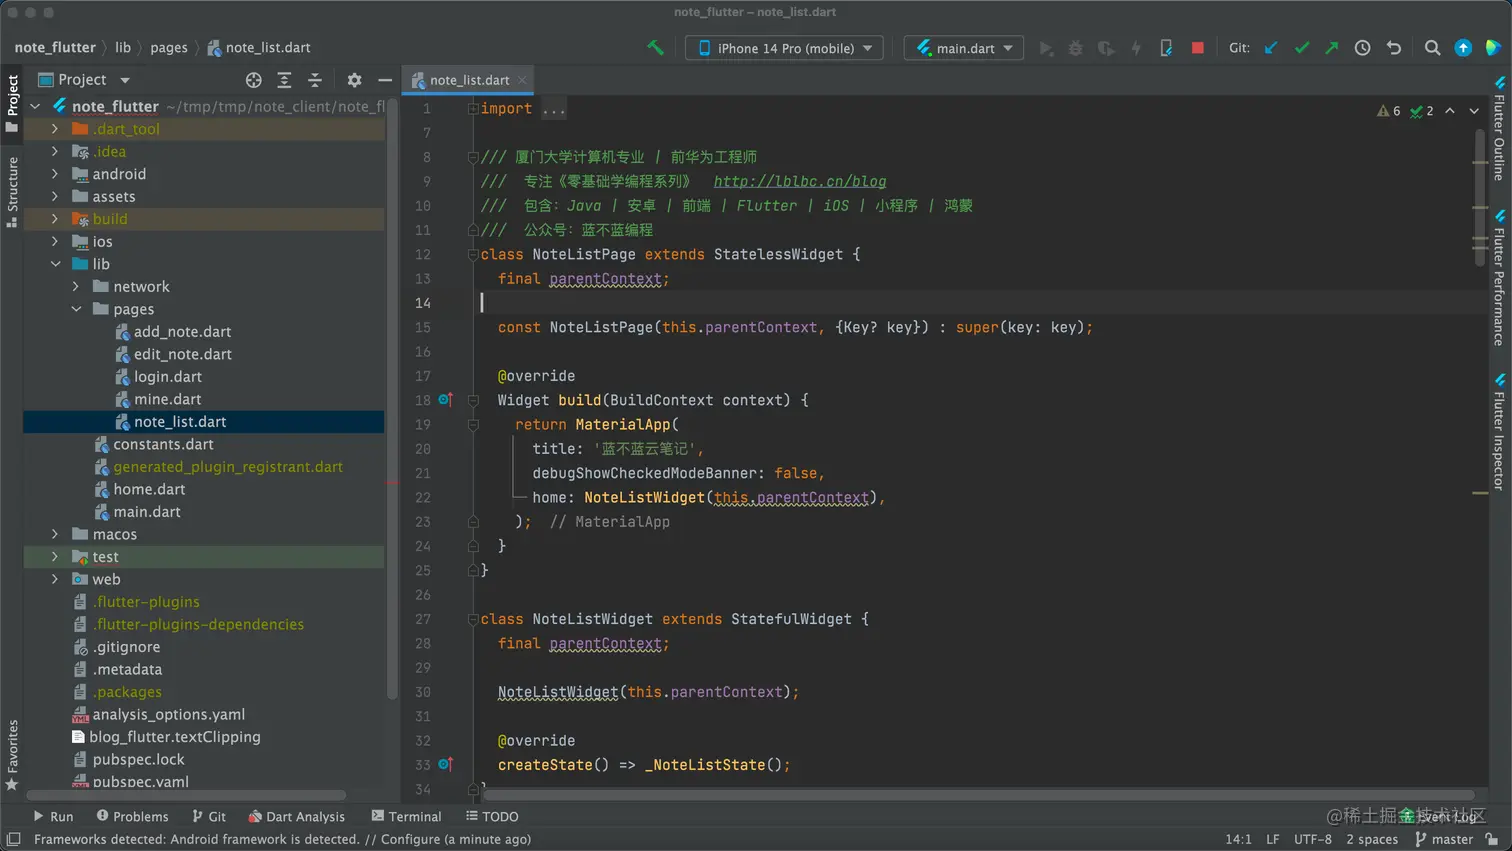Open the Terminal tab
This screenshot has height=851, width=1512.
point(406,817)
